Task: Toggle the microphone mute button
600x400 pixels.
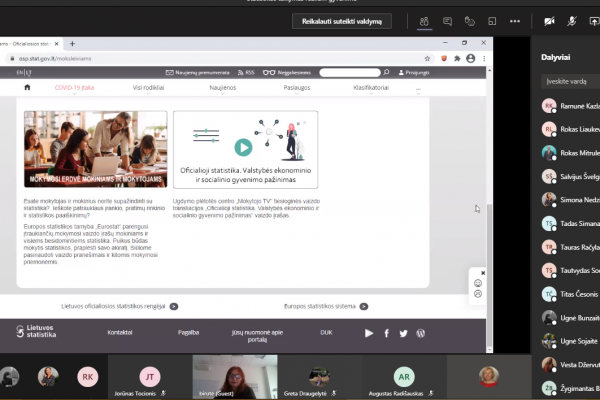Action: [572, 21]
